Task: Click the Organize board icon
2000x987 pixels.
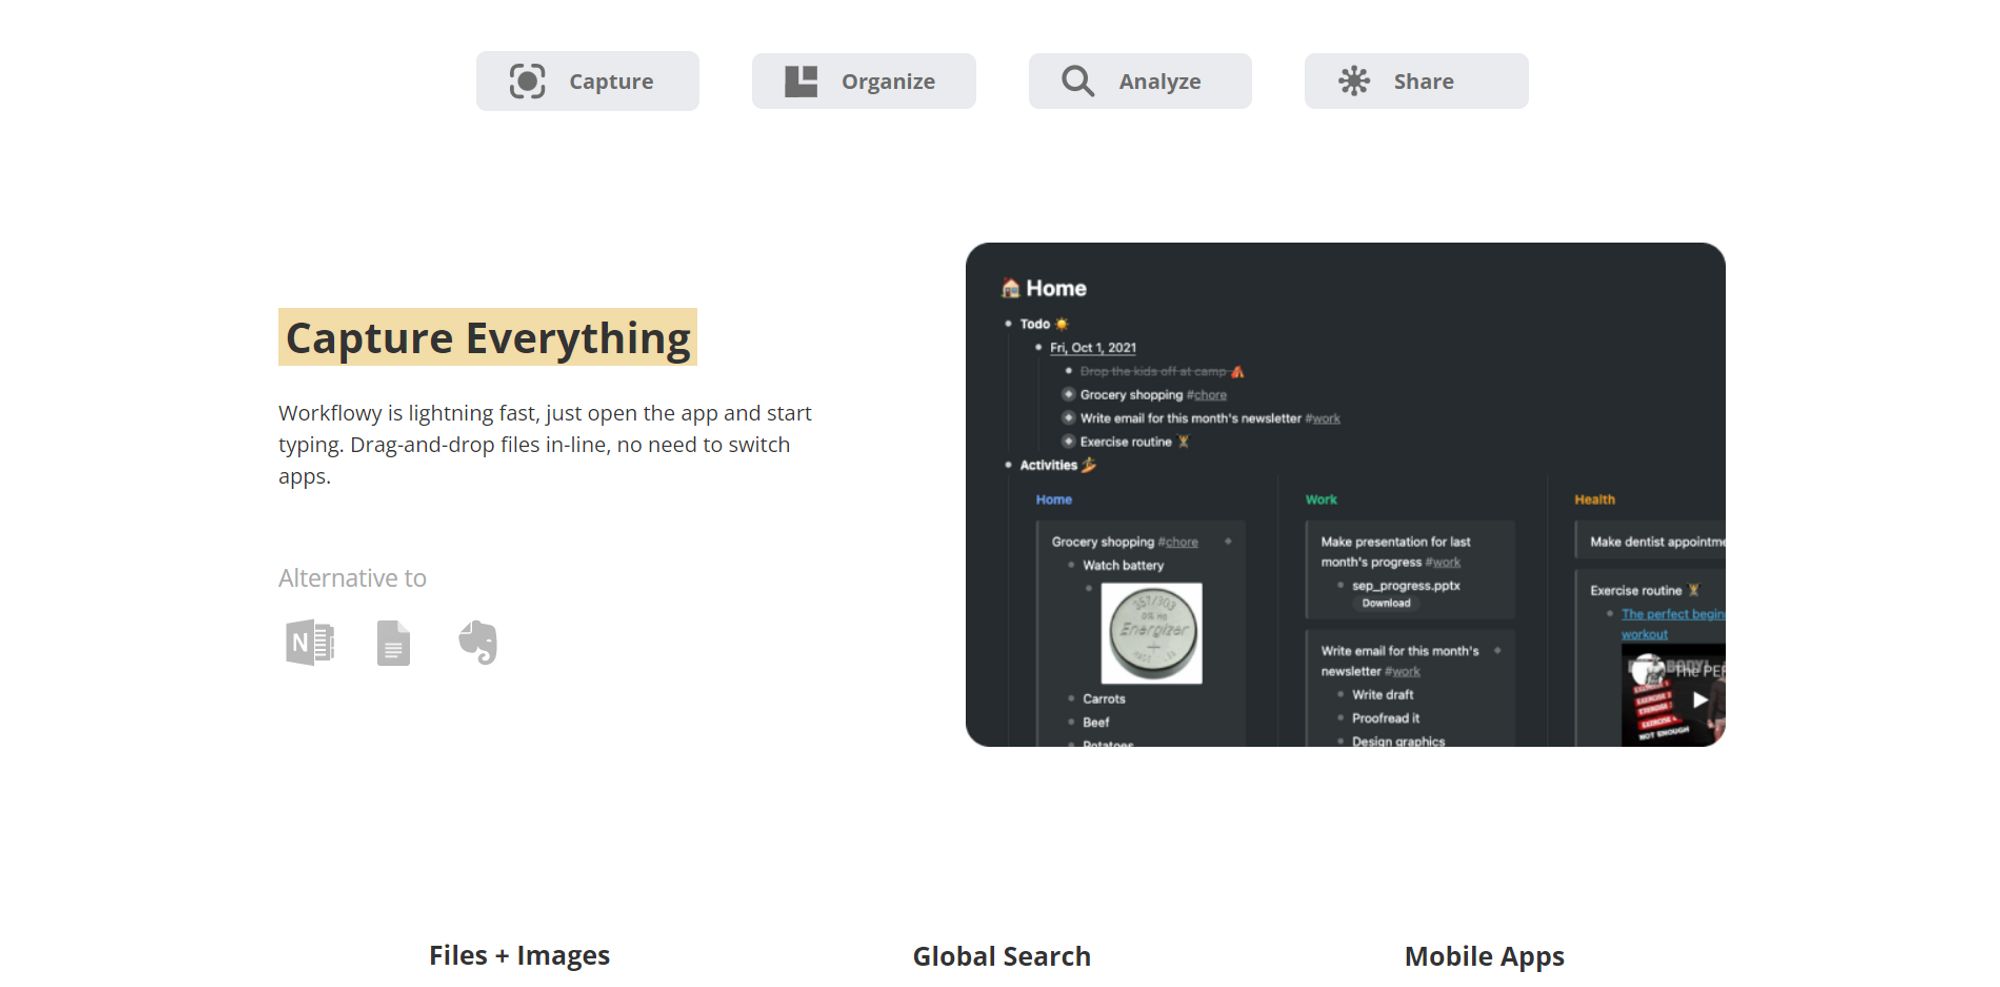Action: coord(801,81)
